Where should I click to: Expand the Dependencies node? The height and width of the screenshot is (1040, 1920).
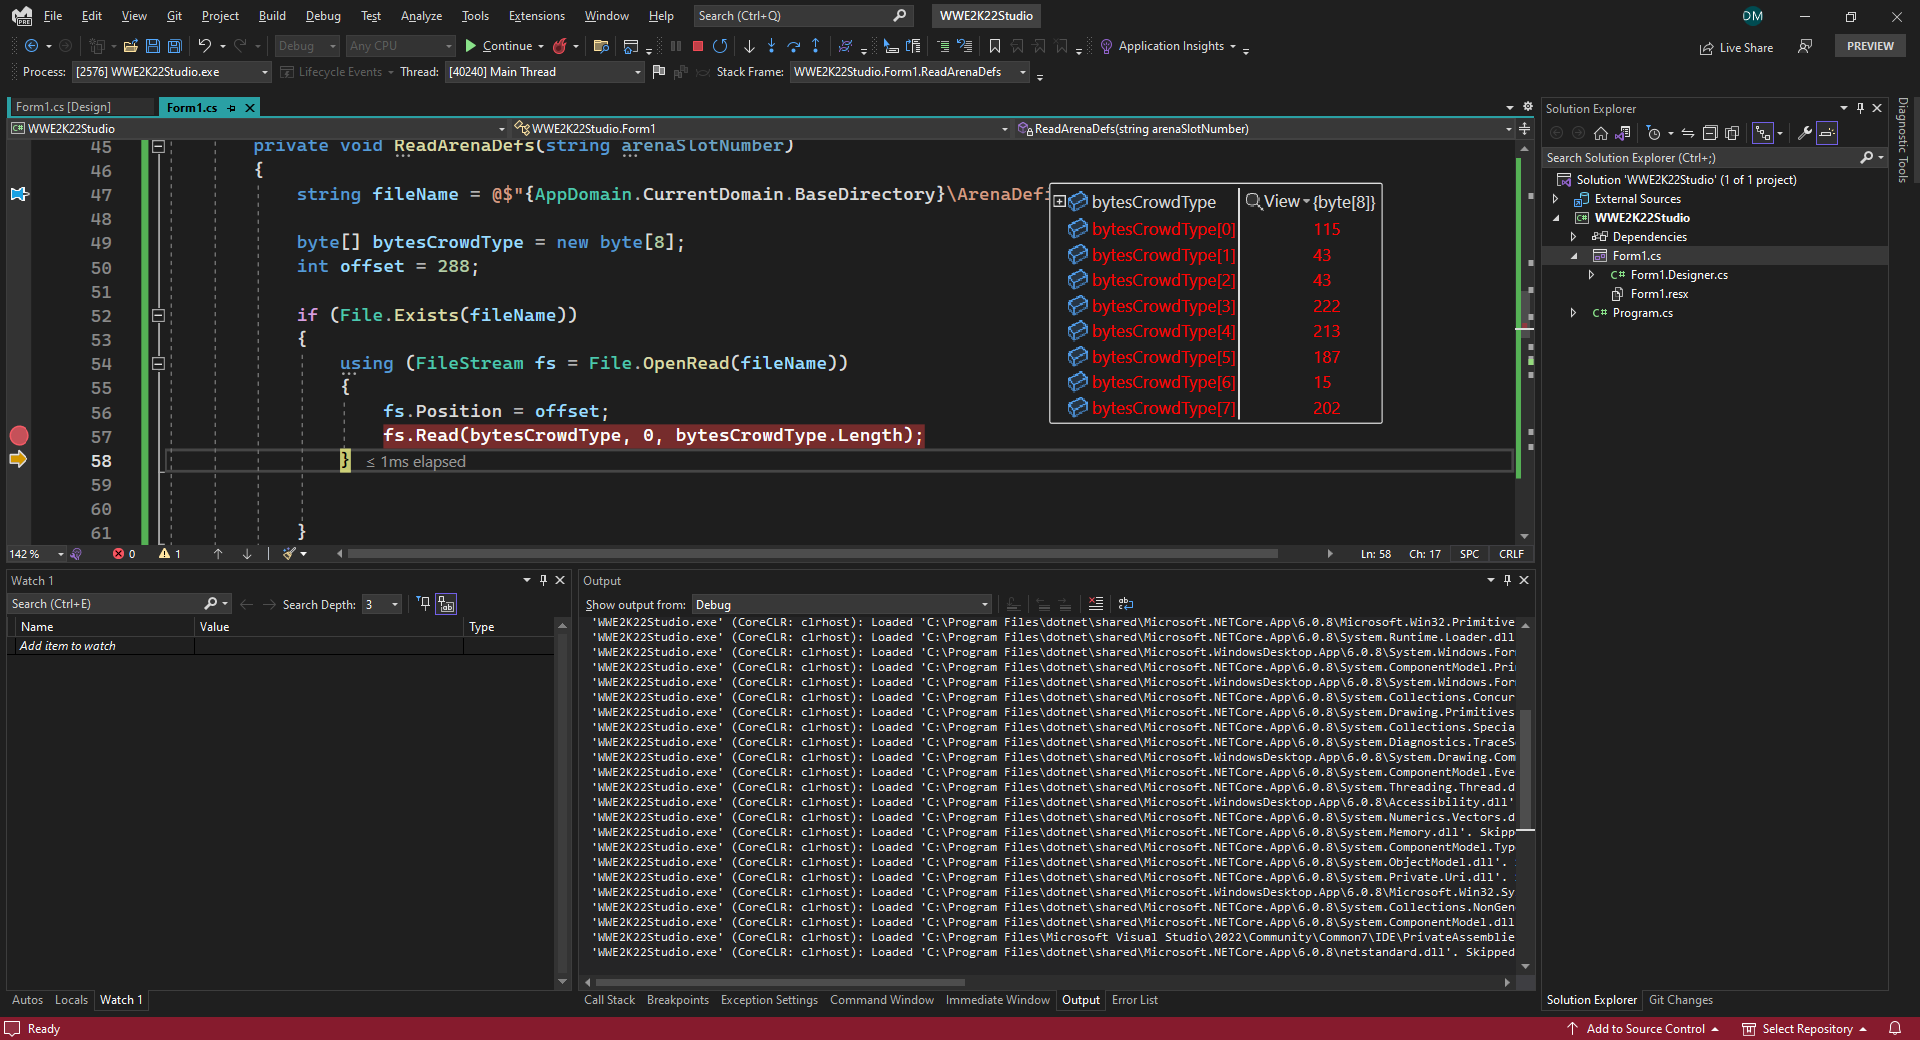click(1574, 237)
